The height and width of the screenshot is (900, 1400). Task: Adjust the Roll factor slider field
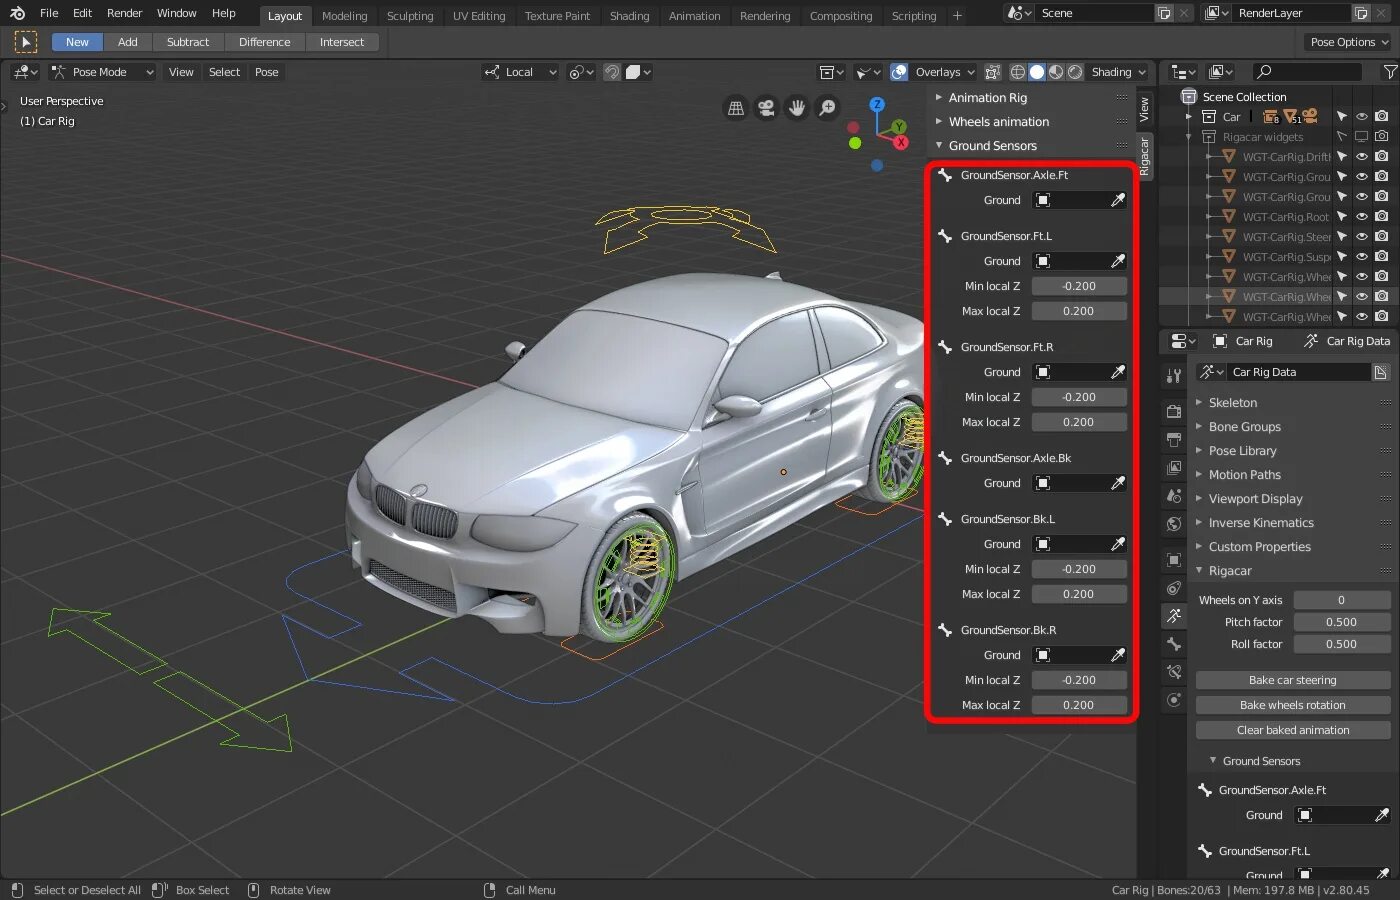(x=1341, y=644)
